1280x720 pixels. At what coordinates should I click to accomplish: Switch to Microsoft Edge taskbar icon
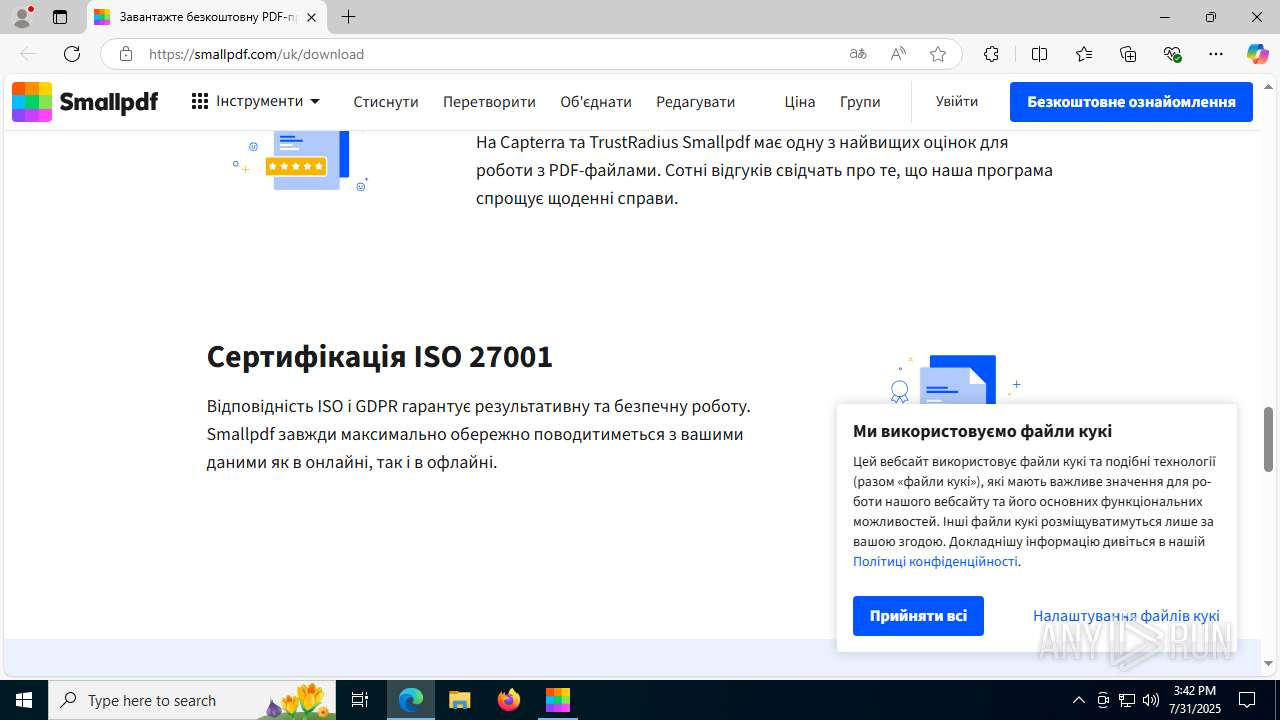pos(411,700)
